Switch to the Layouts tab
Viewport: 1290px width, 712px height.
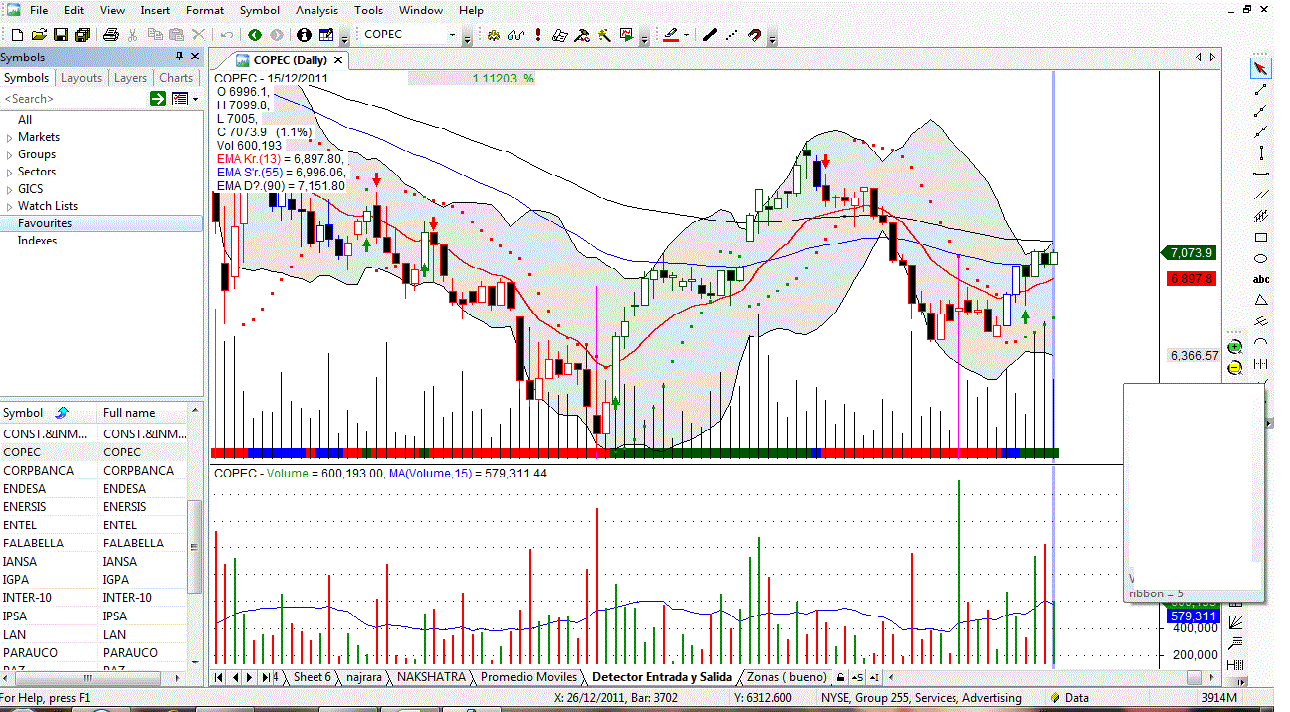[x=81, y=78]
